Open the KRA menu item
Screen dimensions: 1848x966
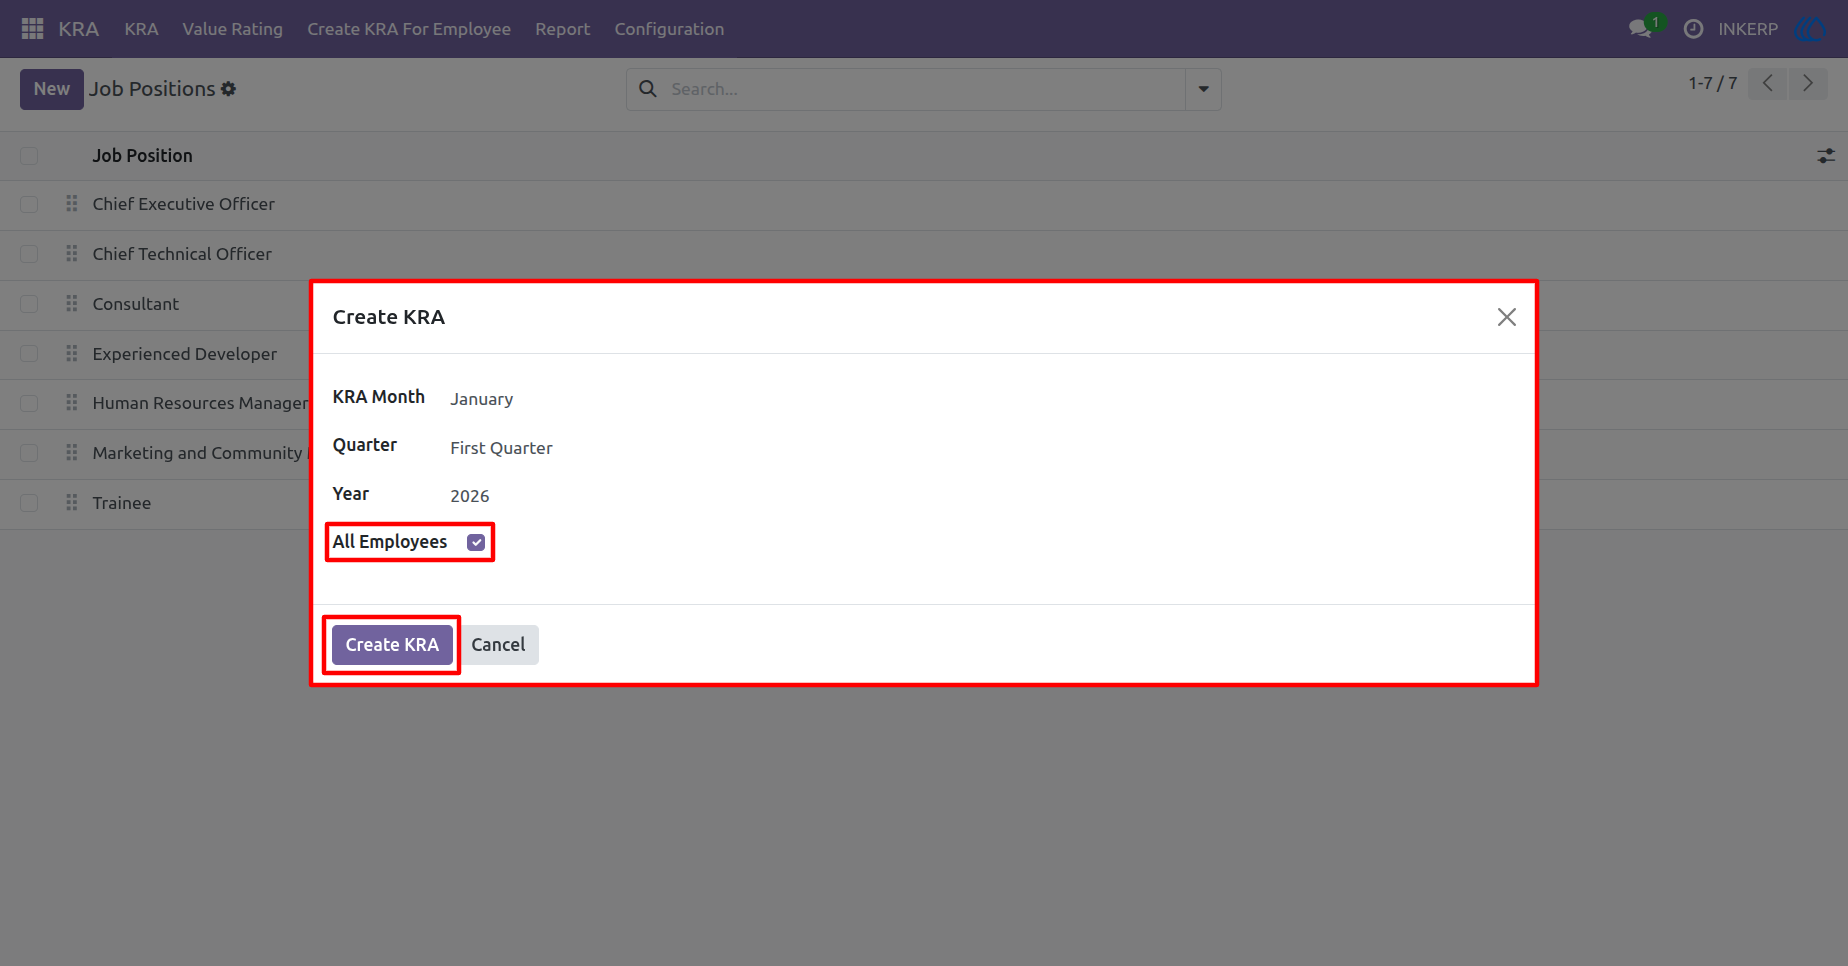point(141,29)
